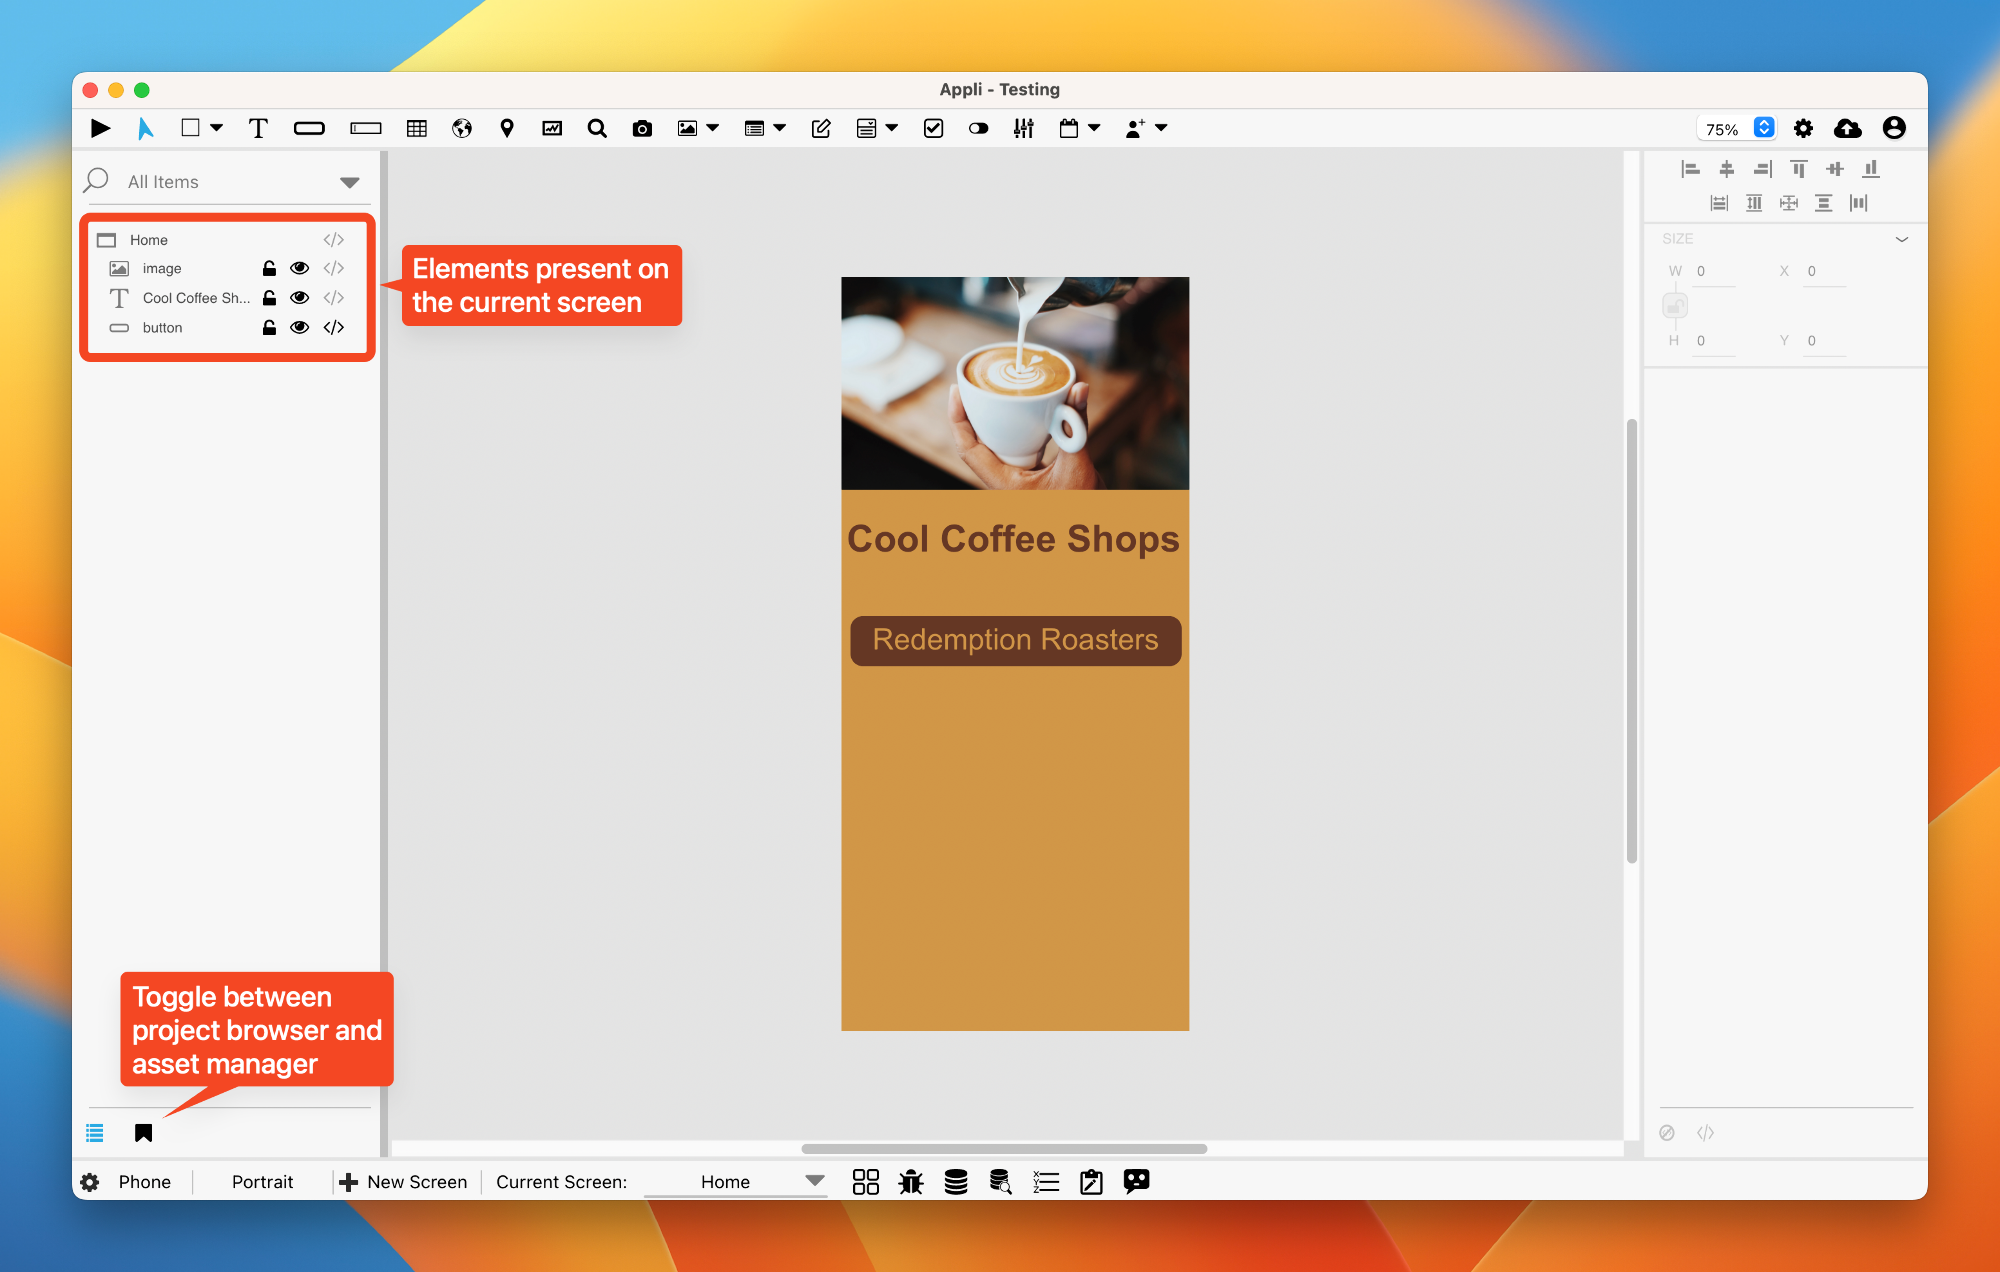Screen dimensions: 2000x1272
Task: Toggle lock on the image layer
Action: pos(269,268)
